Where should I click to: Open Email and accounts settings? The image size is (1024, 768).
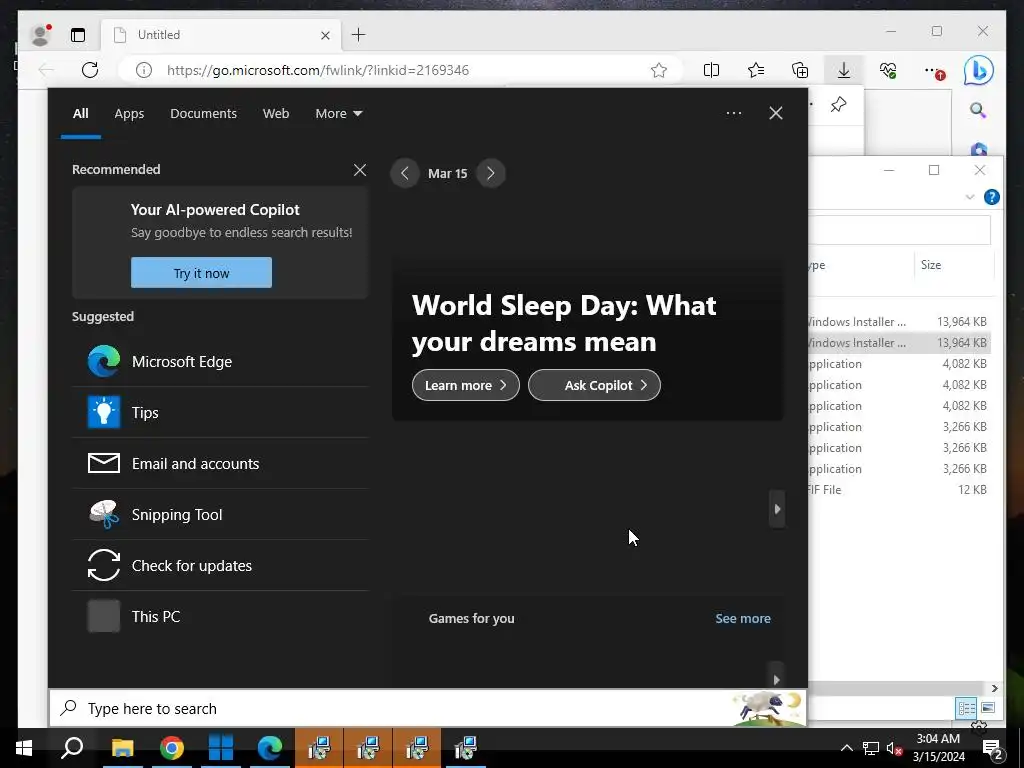click(221, 464)
